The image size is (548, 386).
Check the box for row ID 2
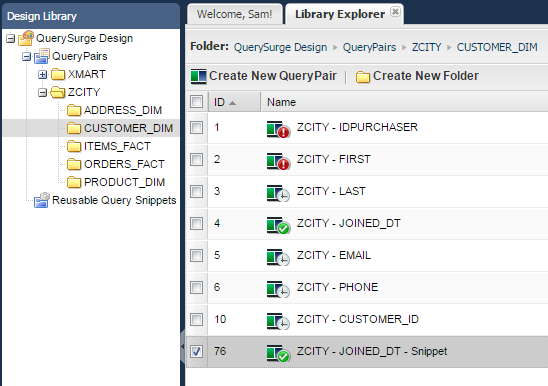coord(196,159)
